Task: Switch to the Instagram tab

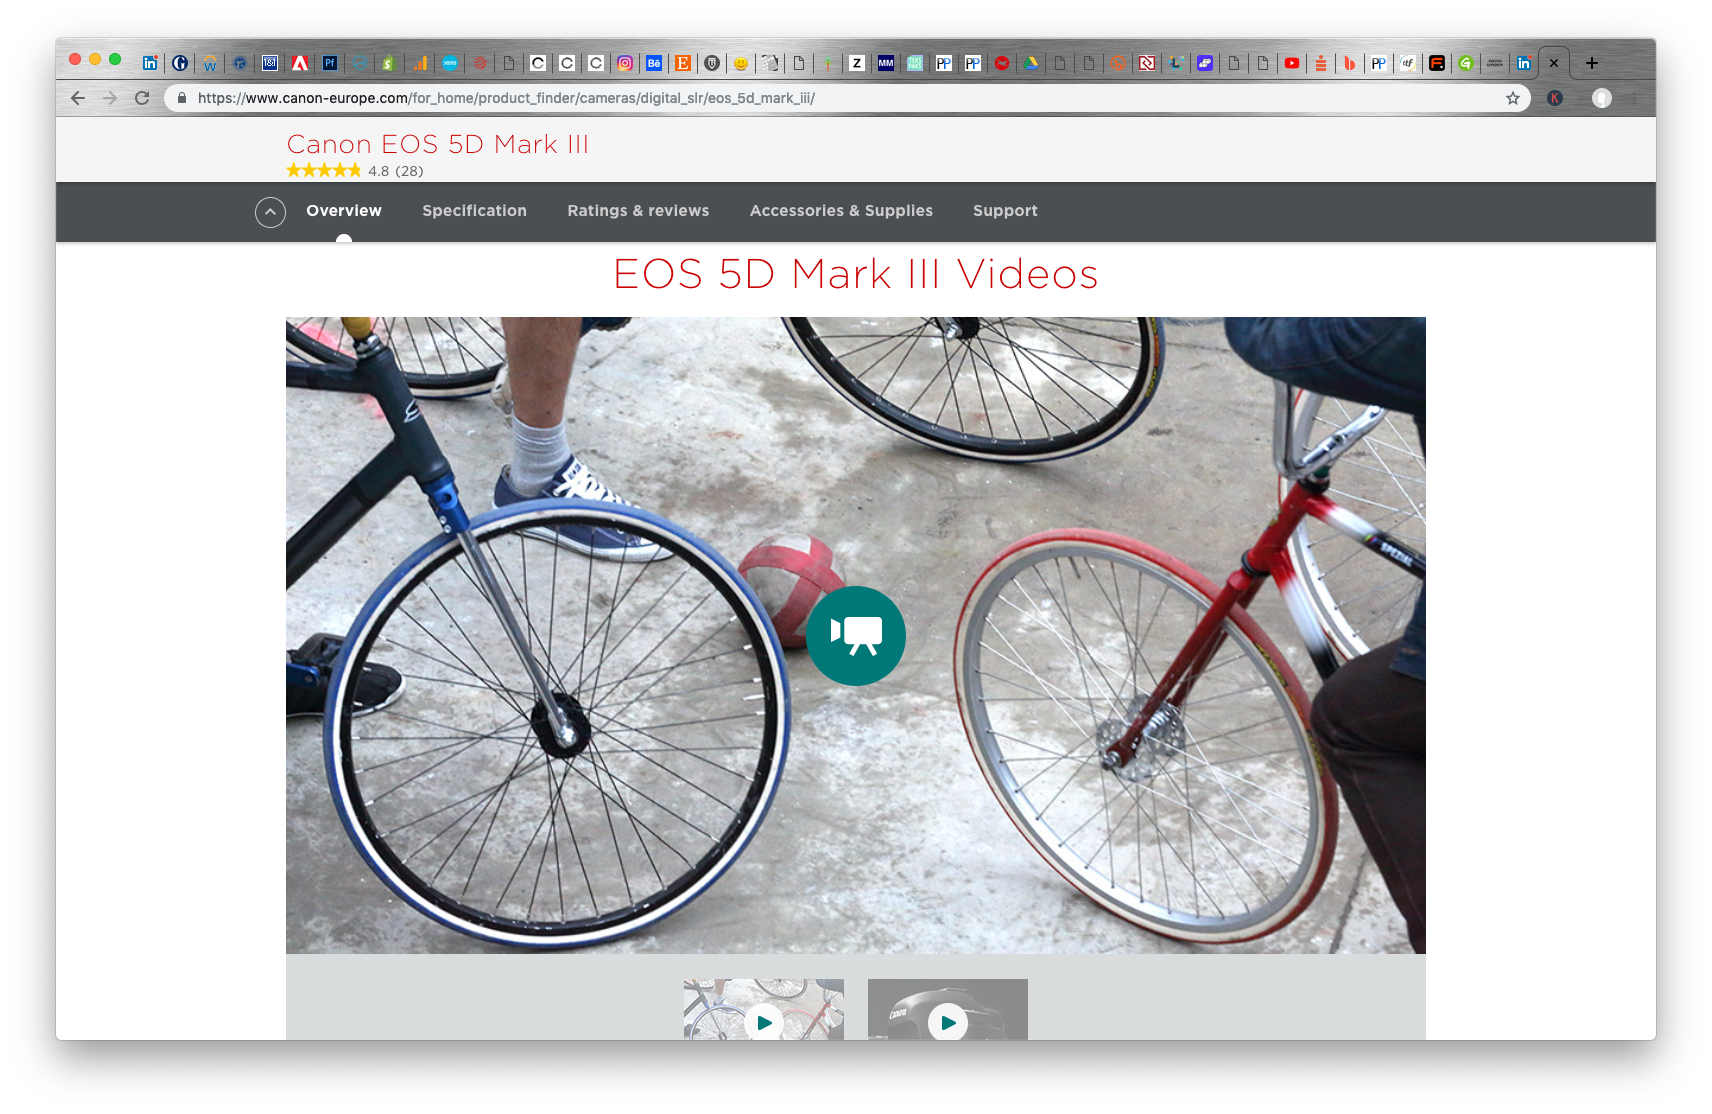Action: point(625,63)
